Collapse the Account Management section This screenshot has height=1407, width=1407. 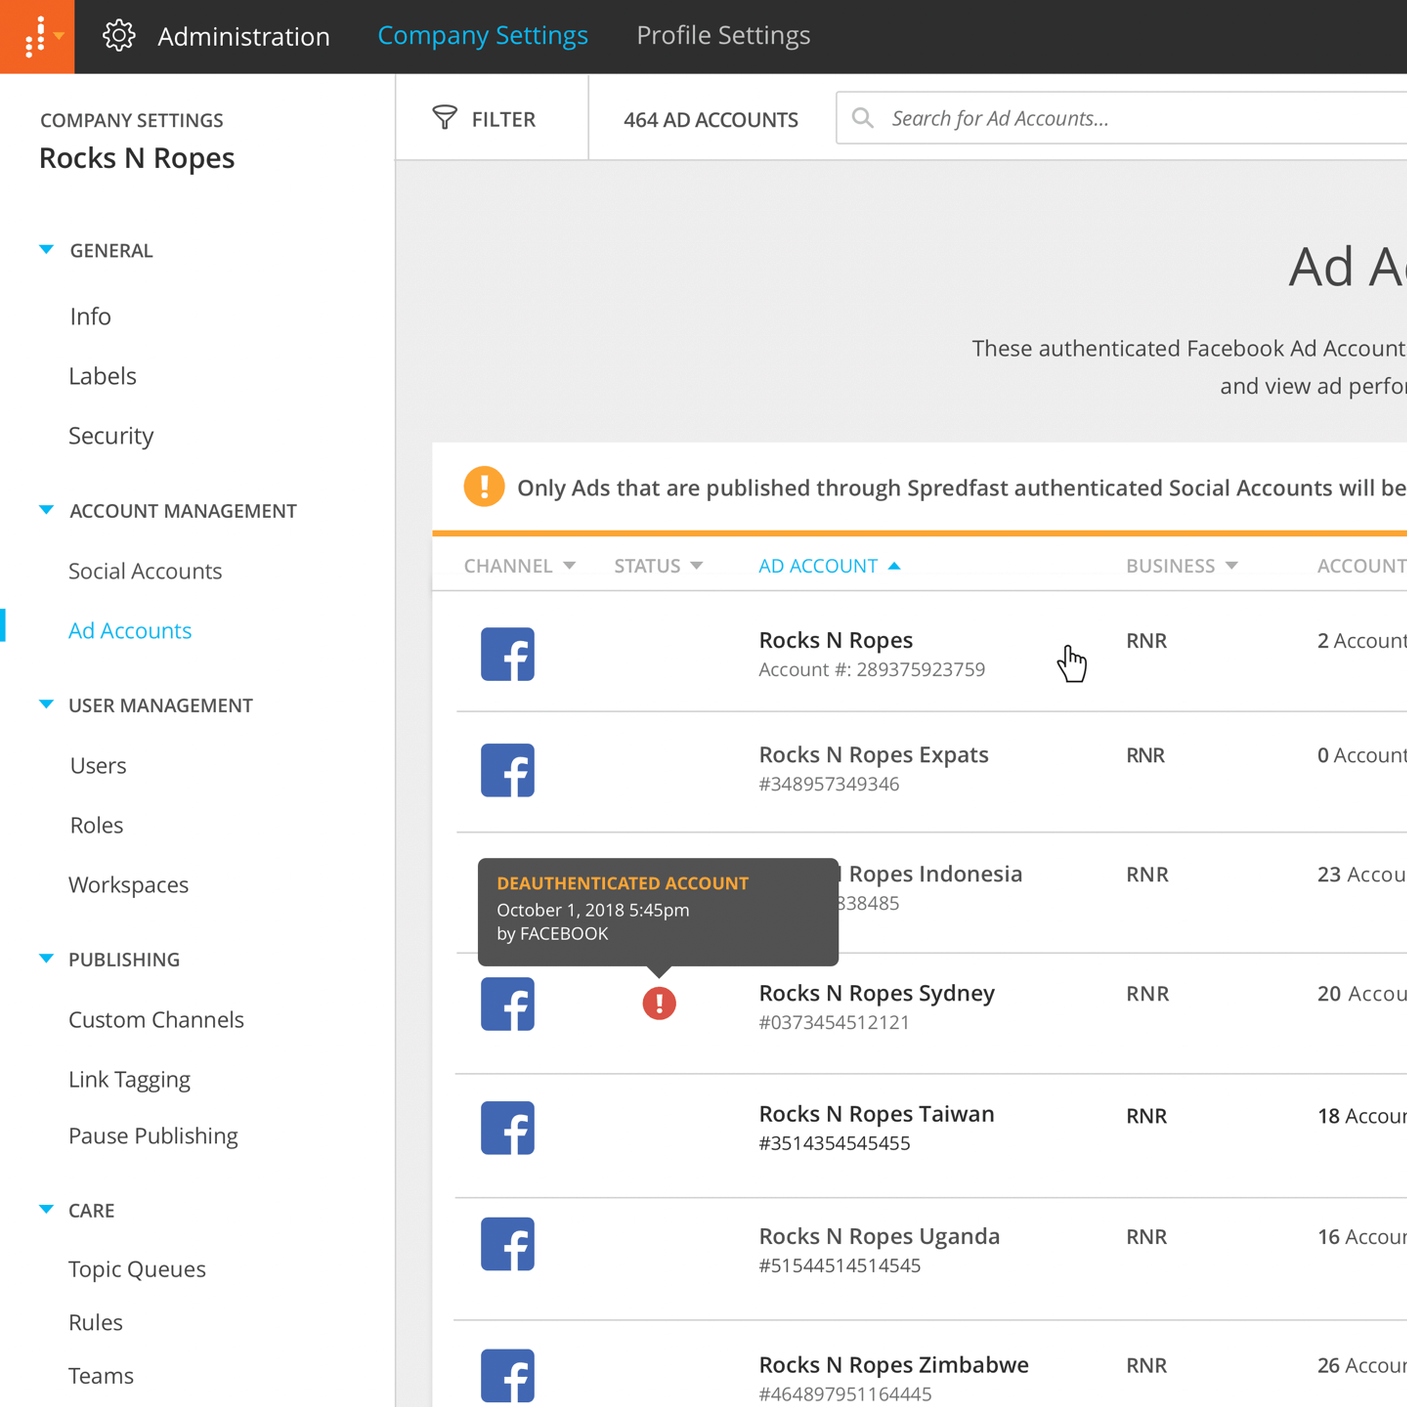[x=46, y=510]
